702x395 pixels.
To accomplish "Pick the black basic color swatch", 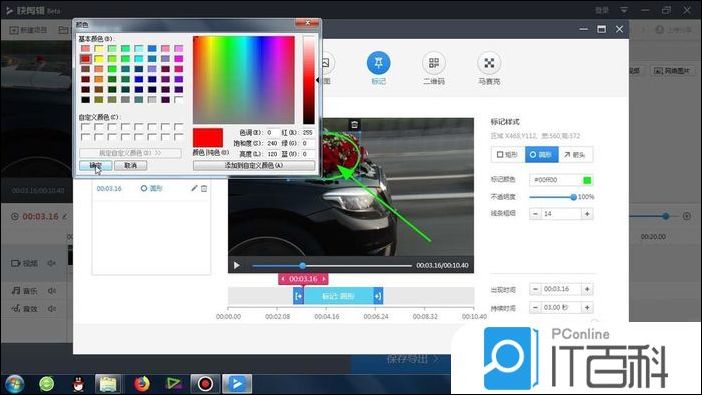I will click(85, 99).
